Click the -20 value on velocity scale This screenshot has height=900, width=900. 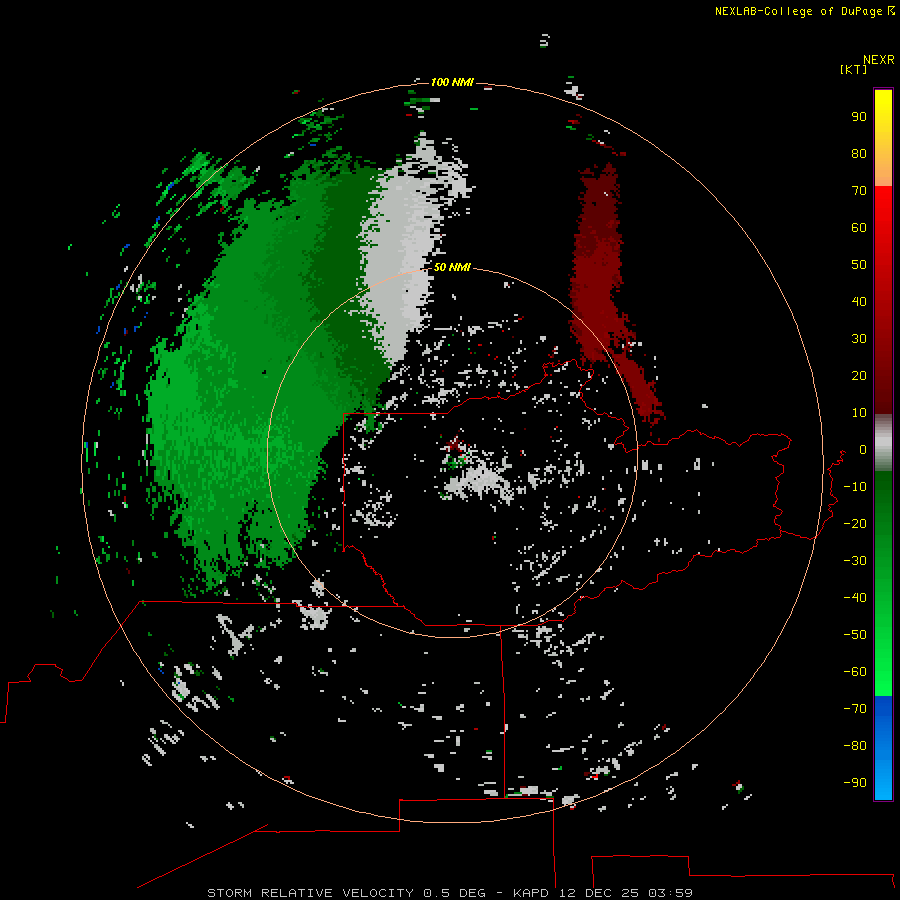click(855, 523)
